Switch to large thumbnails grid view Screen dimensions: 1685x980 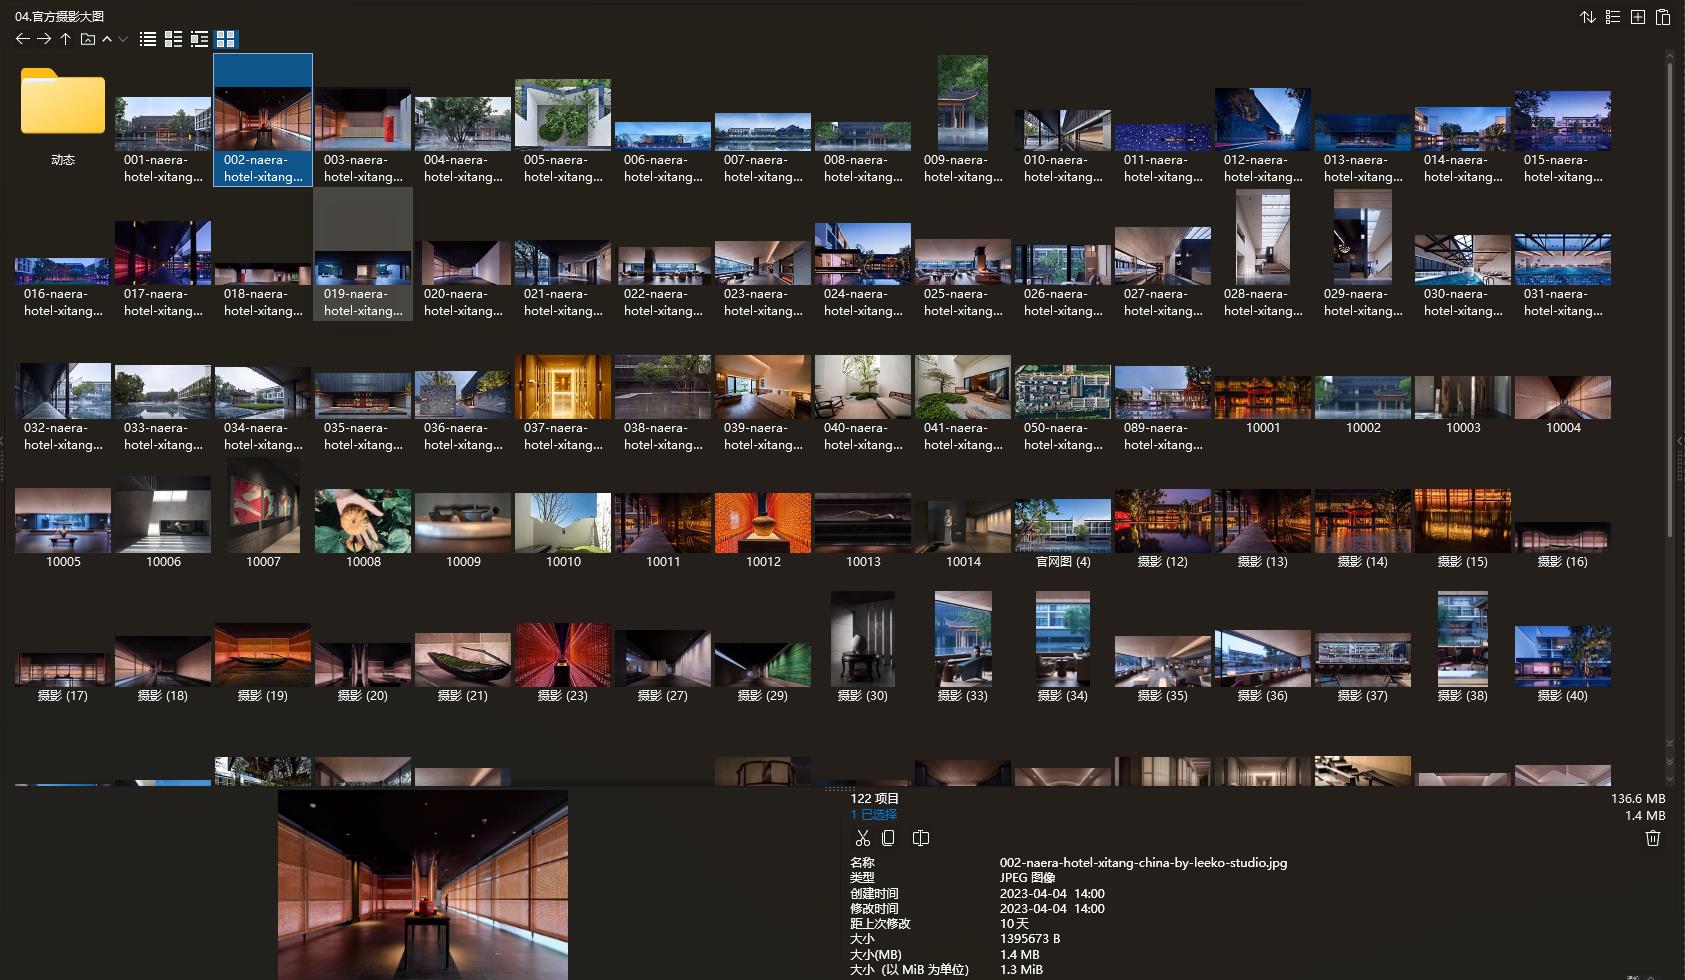coord(226,39)
